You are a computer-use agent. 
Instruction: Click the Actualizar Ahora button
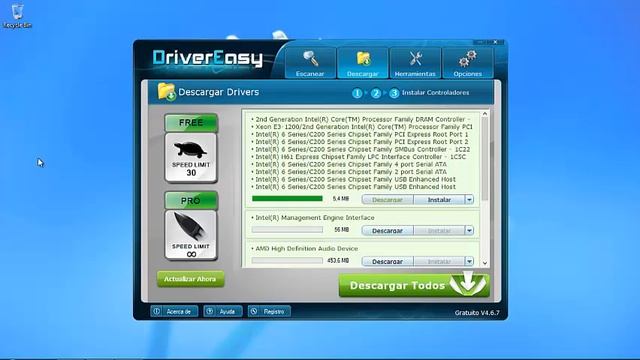pyautogui.click(x=190, y=279)
